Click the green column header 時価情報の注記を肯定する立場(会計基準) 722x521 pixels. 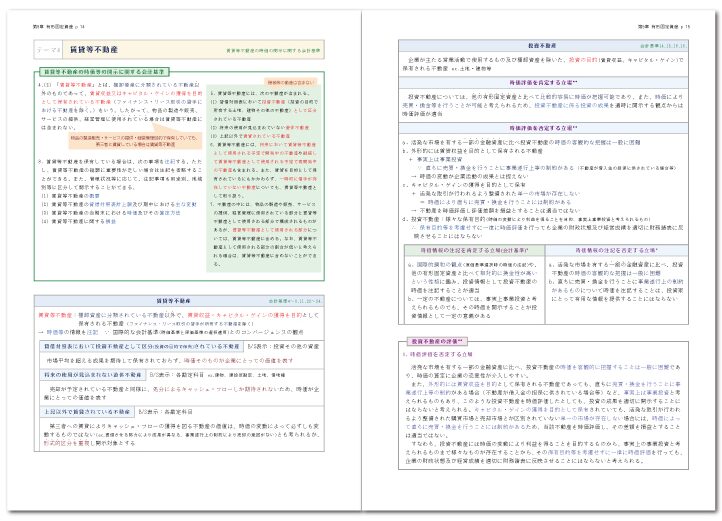point(475,250)
